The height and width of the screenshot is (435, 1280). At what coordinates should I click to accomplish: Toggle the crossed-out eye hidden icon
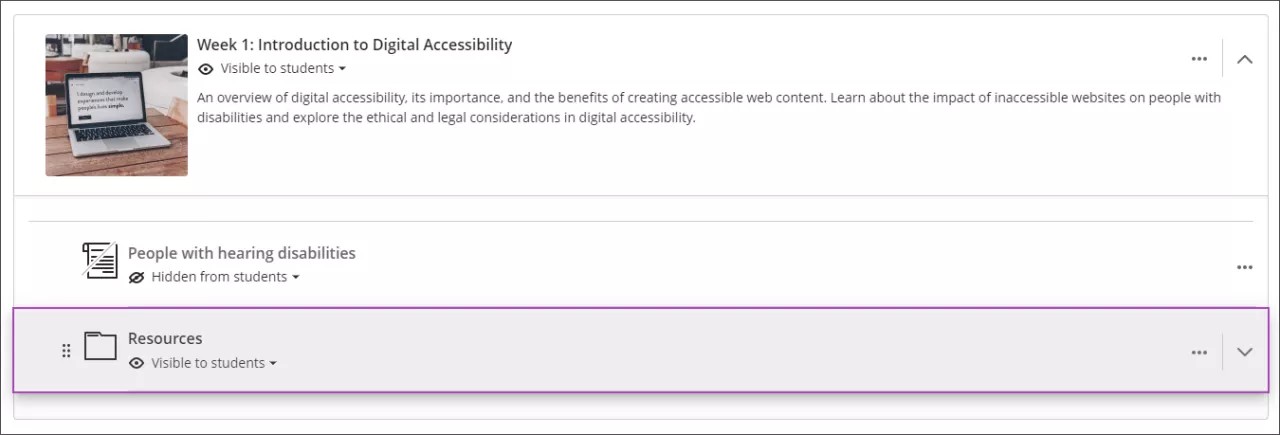click(137, 277)
